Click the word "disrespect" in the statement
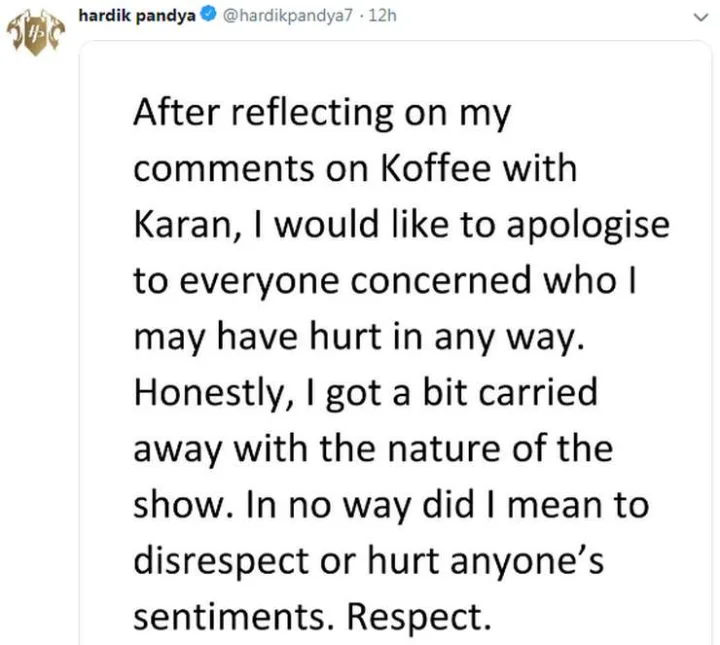This screenshot has width=720, height=645. click(x=221, y=562)
